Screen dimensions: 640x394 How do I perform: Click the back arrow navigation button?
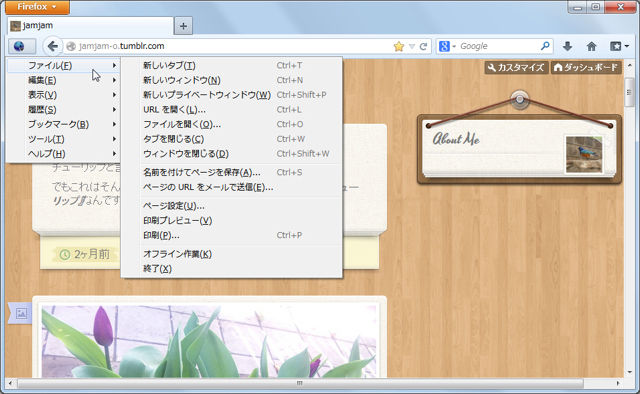coord(53,46)
